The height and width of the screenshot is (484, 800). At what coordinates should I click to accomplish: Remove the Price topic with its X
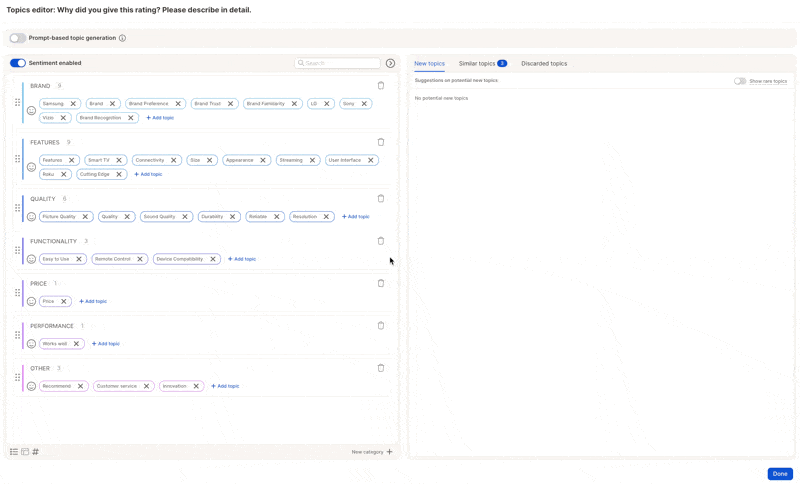click(64, 301)
